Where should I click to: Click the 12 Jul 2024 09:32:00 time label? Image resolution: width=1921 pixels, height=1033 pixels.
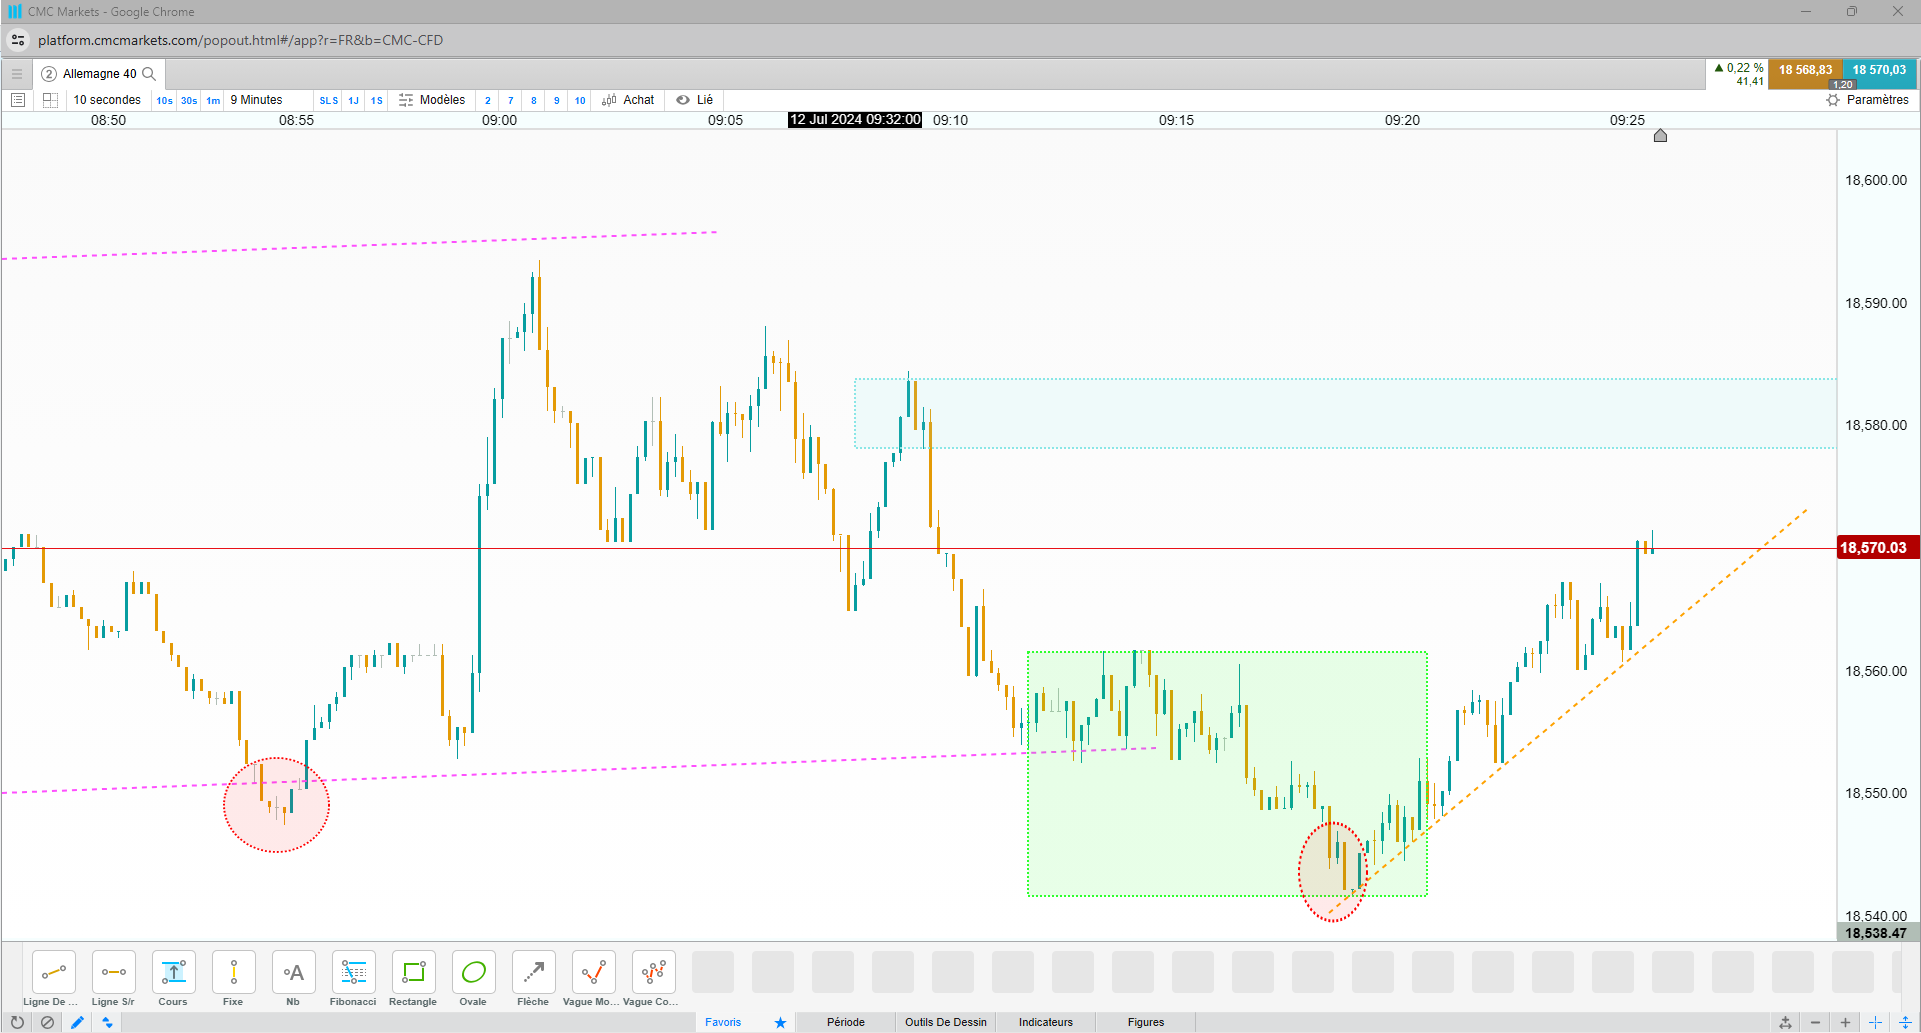[855, 120]
